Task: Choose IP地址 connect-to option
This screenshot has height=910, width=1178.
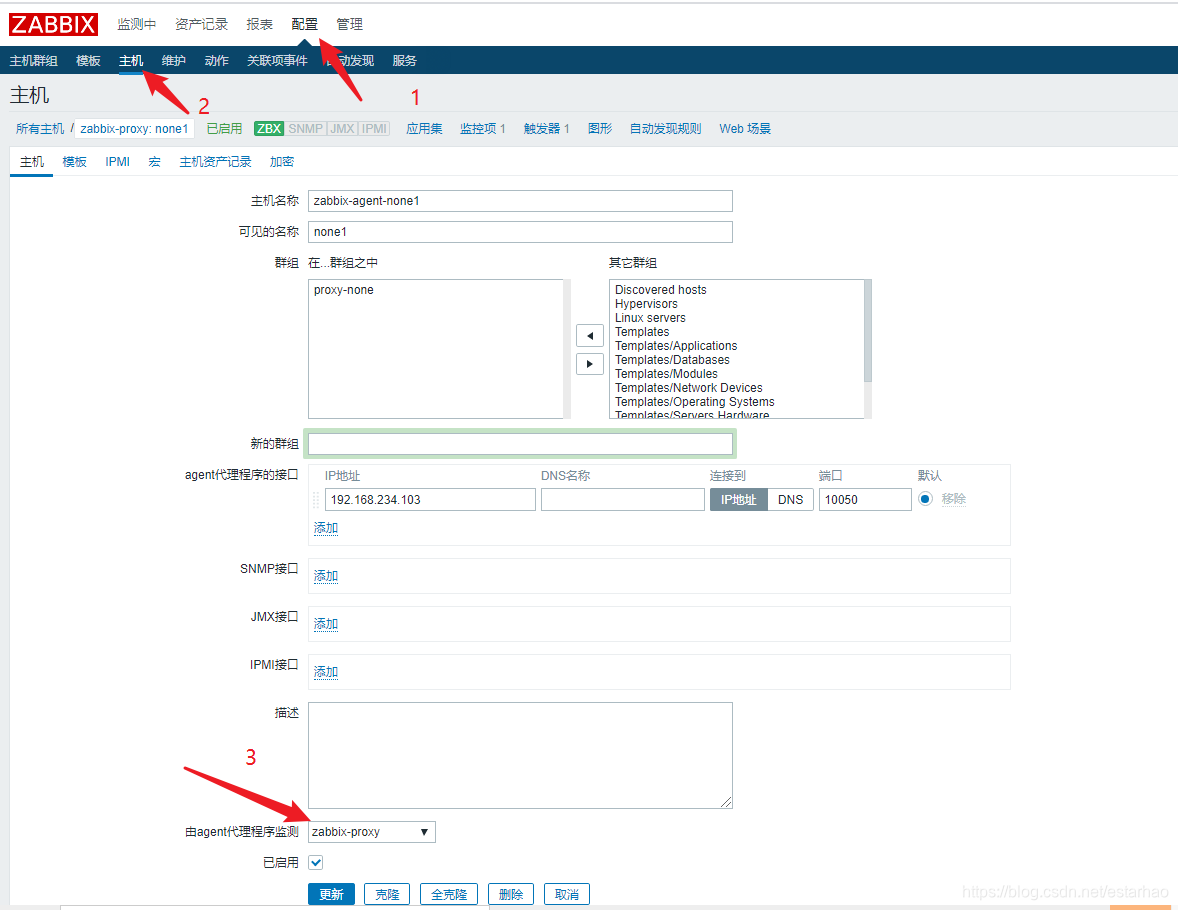Action: click(x=739, y=500)
